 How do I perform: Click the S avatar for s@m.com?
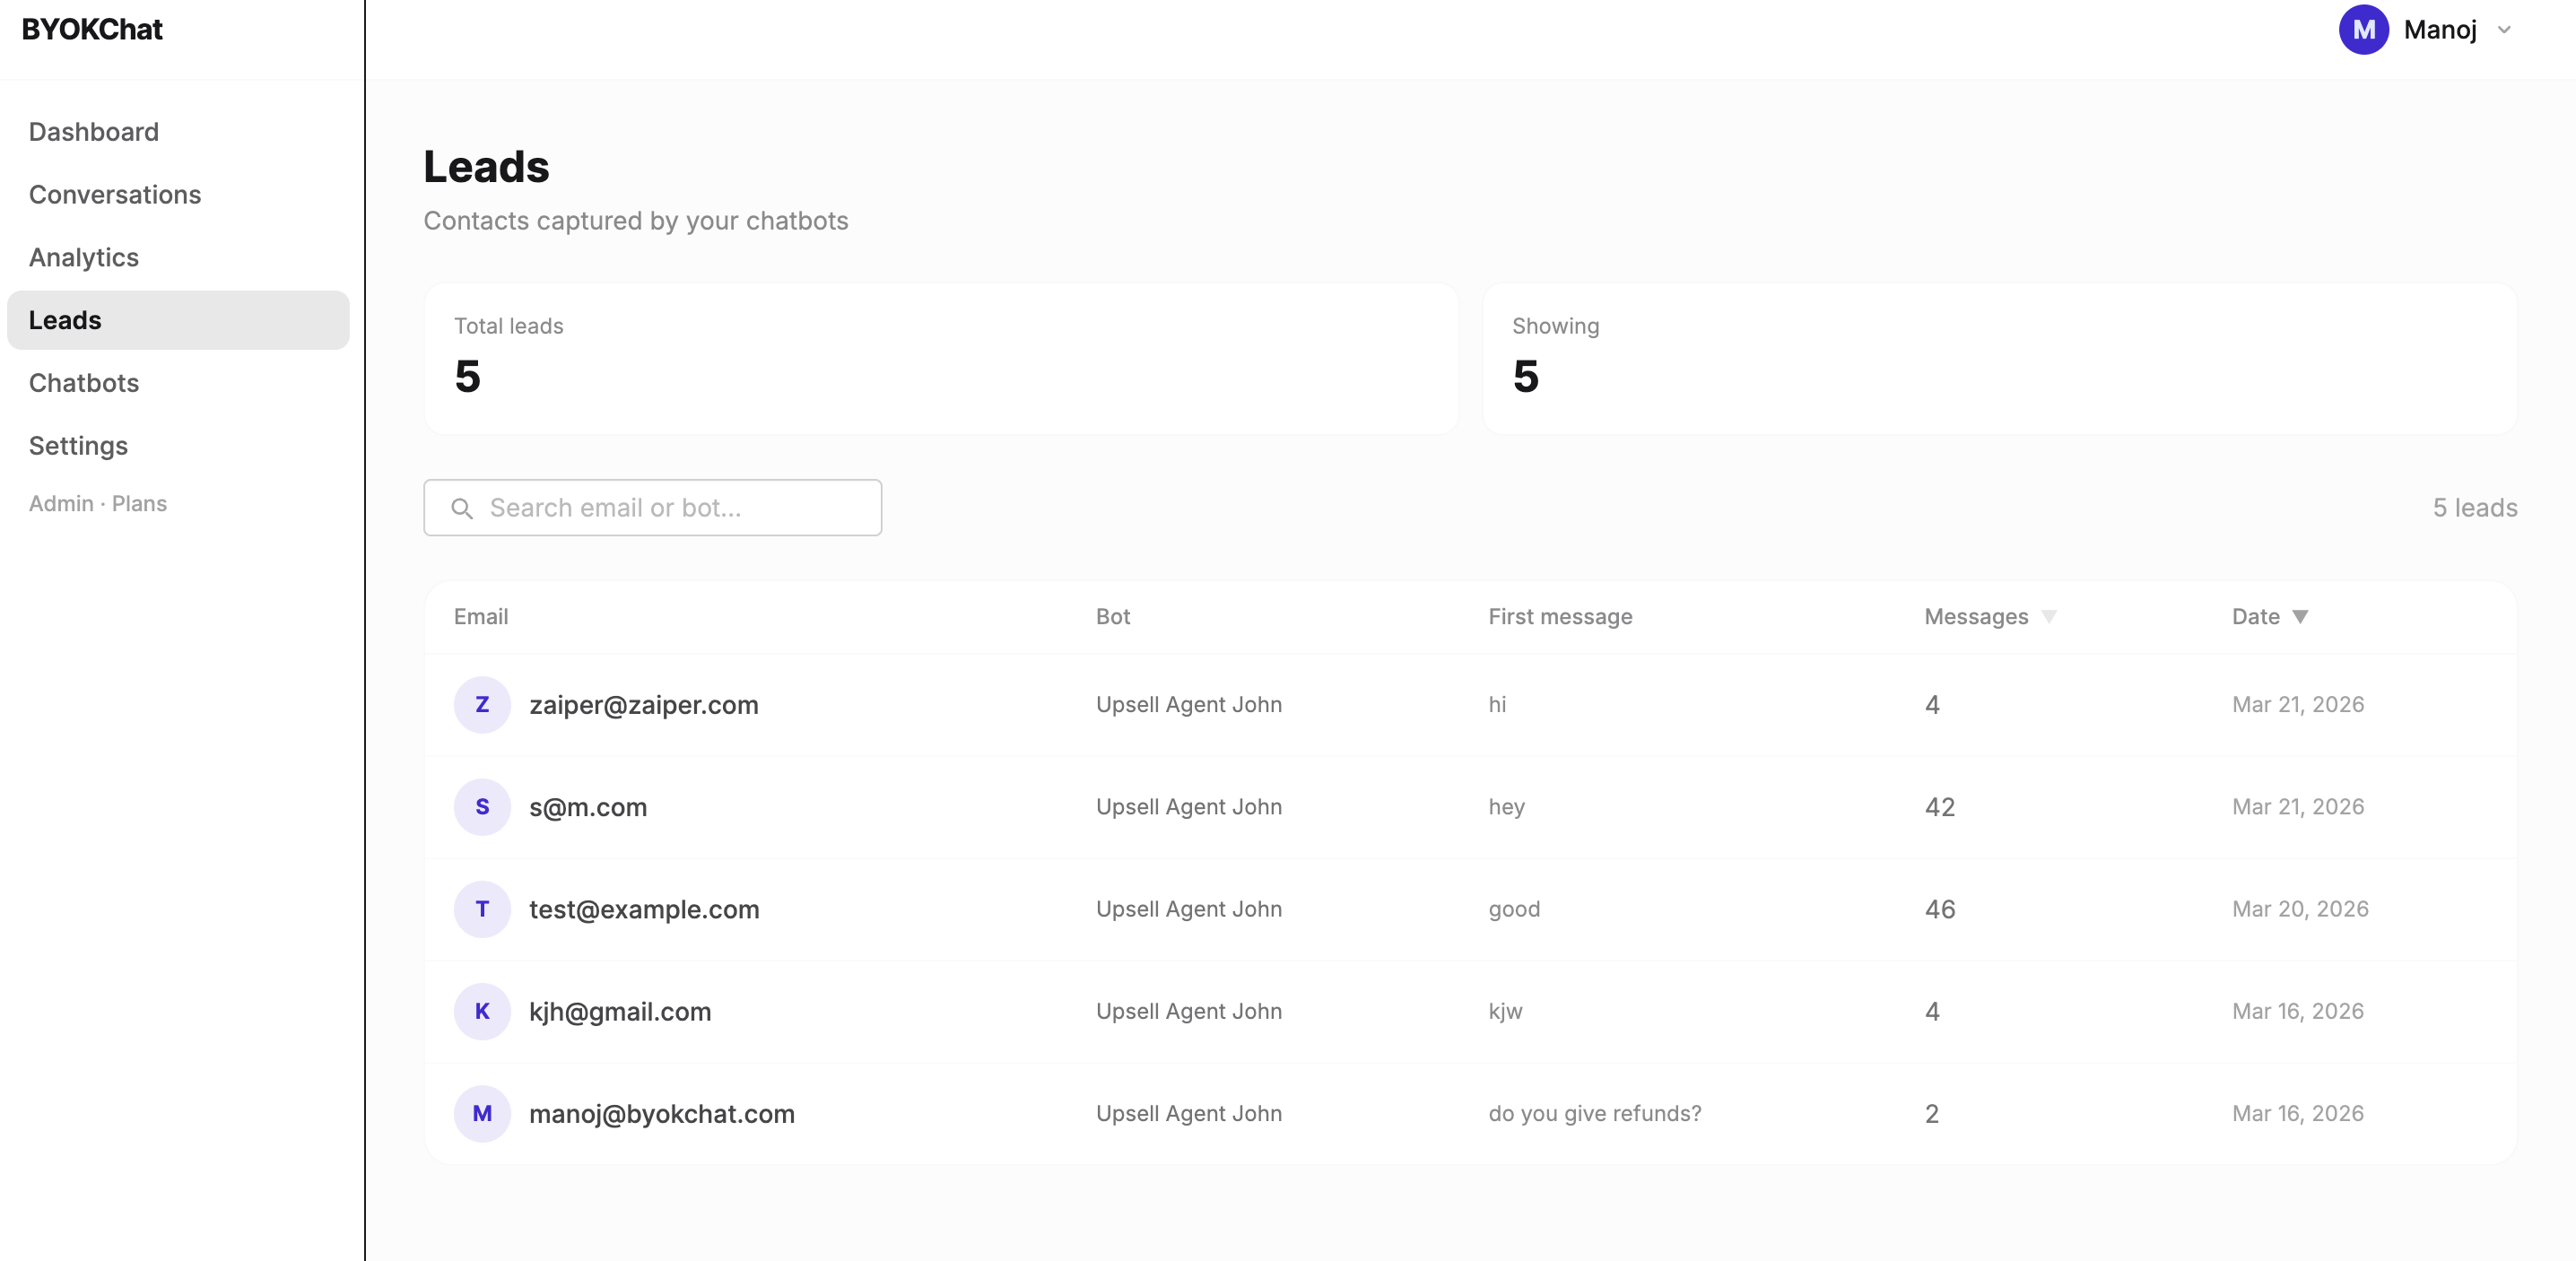click(x=482, y=806)
